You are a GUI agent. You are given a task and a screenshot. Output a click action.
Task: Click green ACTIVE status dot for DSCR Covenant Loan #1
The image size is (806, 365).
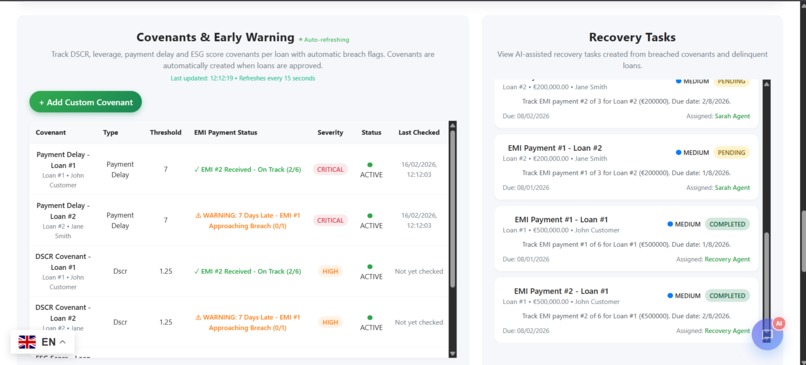pos(370,267)
